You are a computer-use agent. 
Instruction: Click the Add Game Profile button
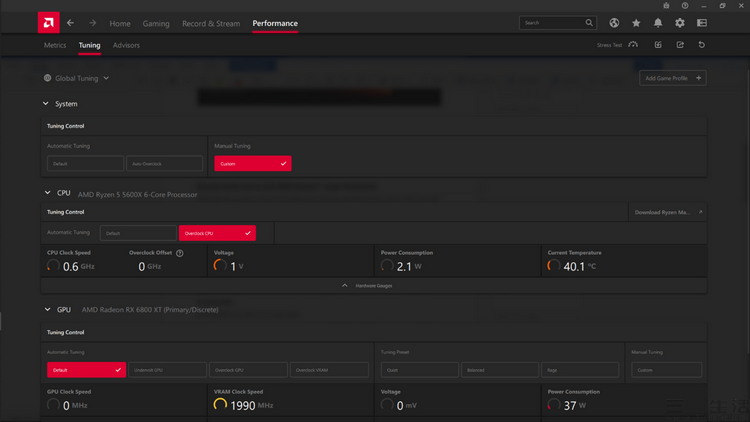point(673,78)
